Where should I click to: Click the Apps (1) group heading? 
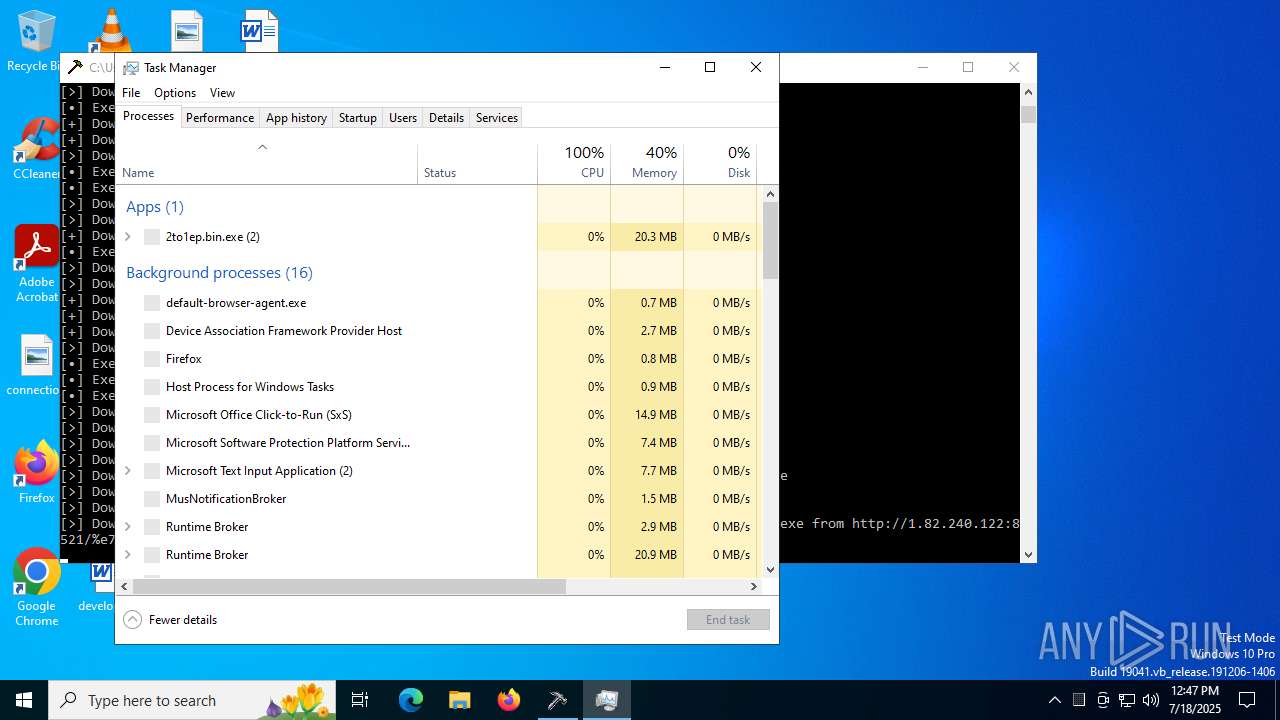click(155, 207)
